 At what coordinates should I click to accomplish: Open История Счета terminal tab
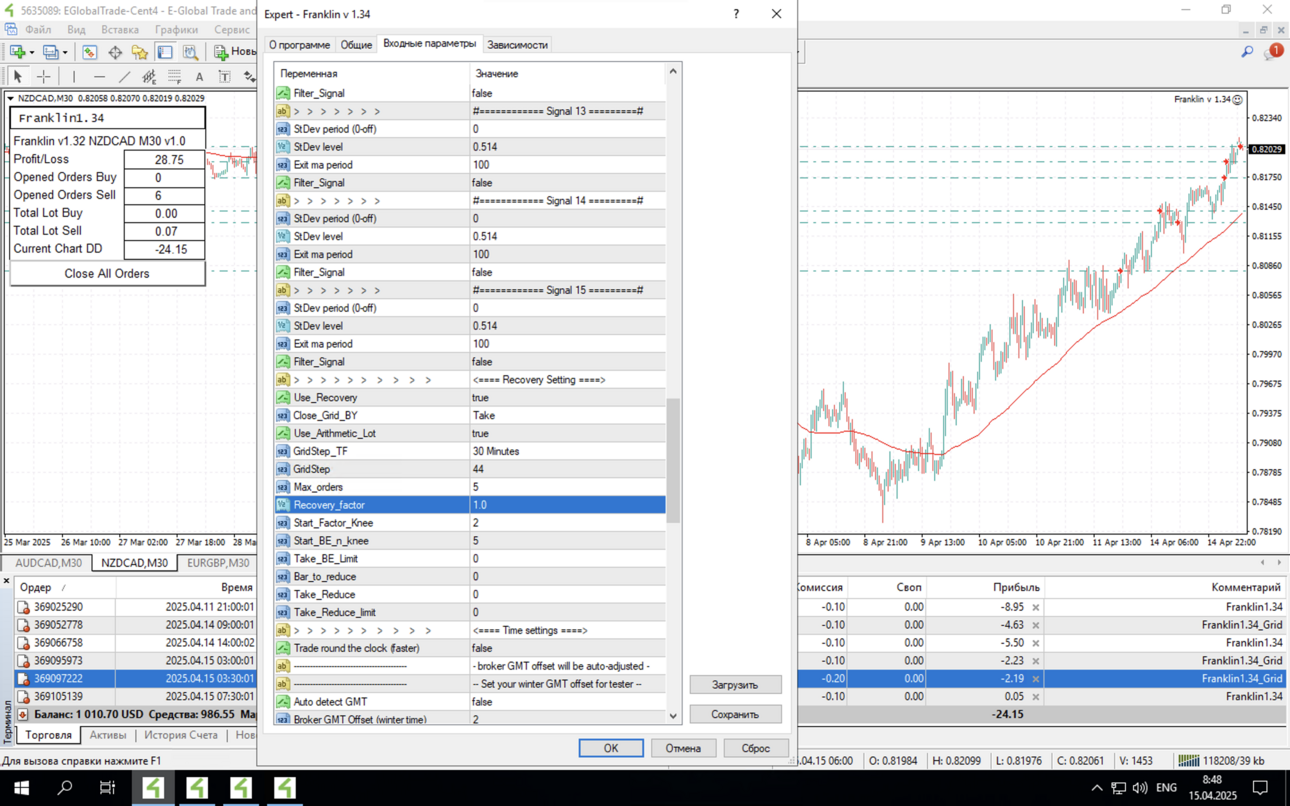[x=180, y=735]
